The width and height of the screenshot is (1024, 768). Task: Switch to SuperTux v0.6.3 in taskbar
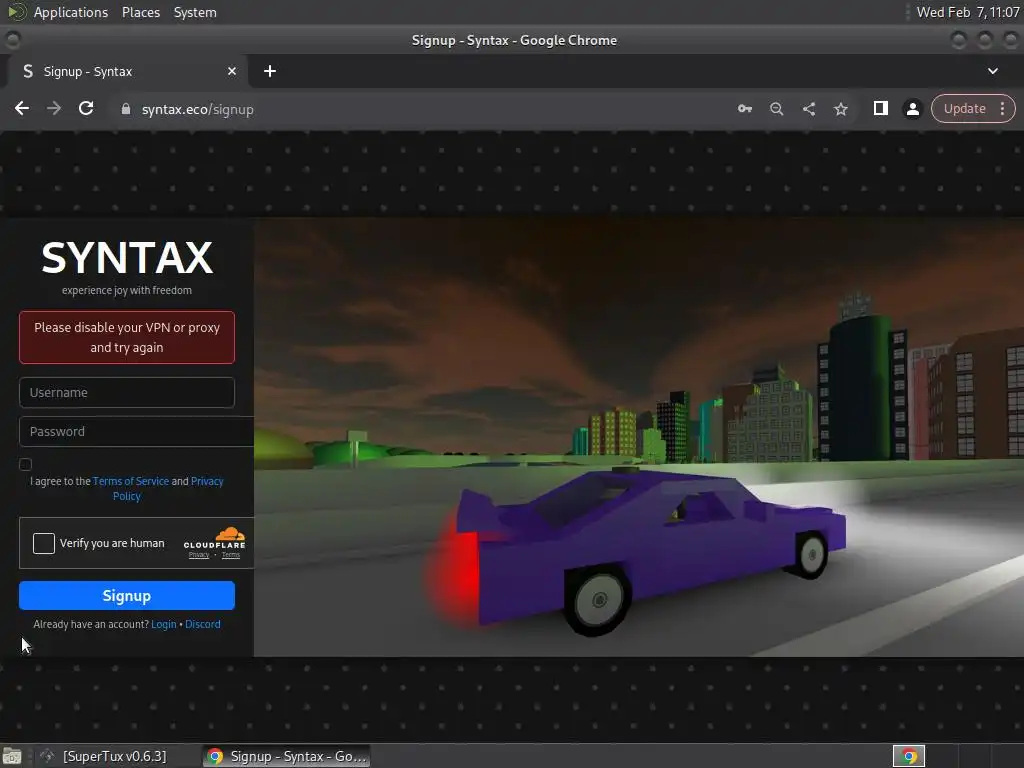click(103, 756)
